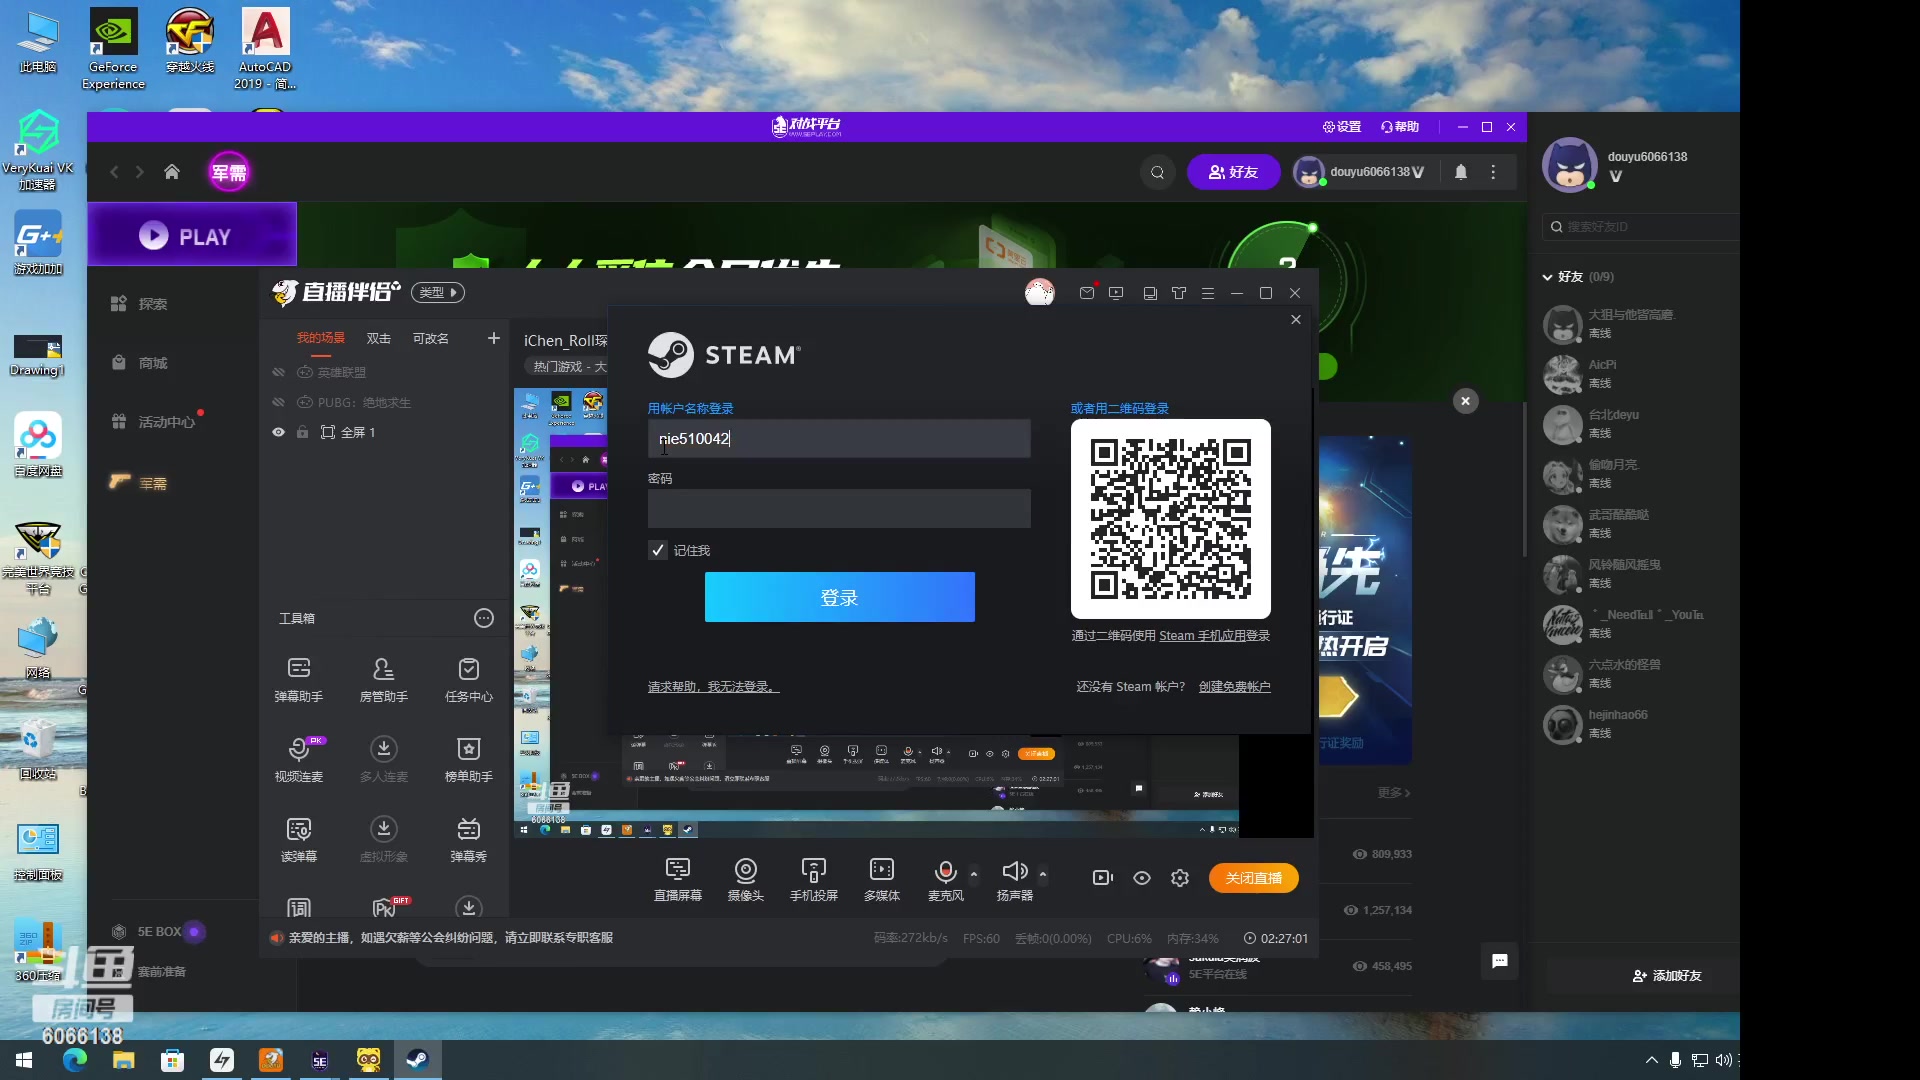Open the chat message bubble icon
The image size is (1920, 1080).
coord(1500,961)
